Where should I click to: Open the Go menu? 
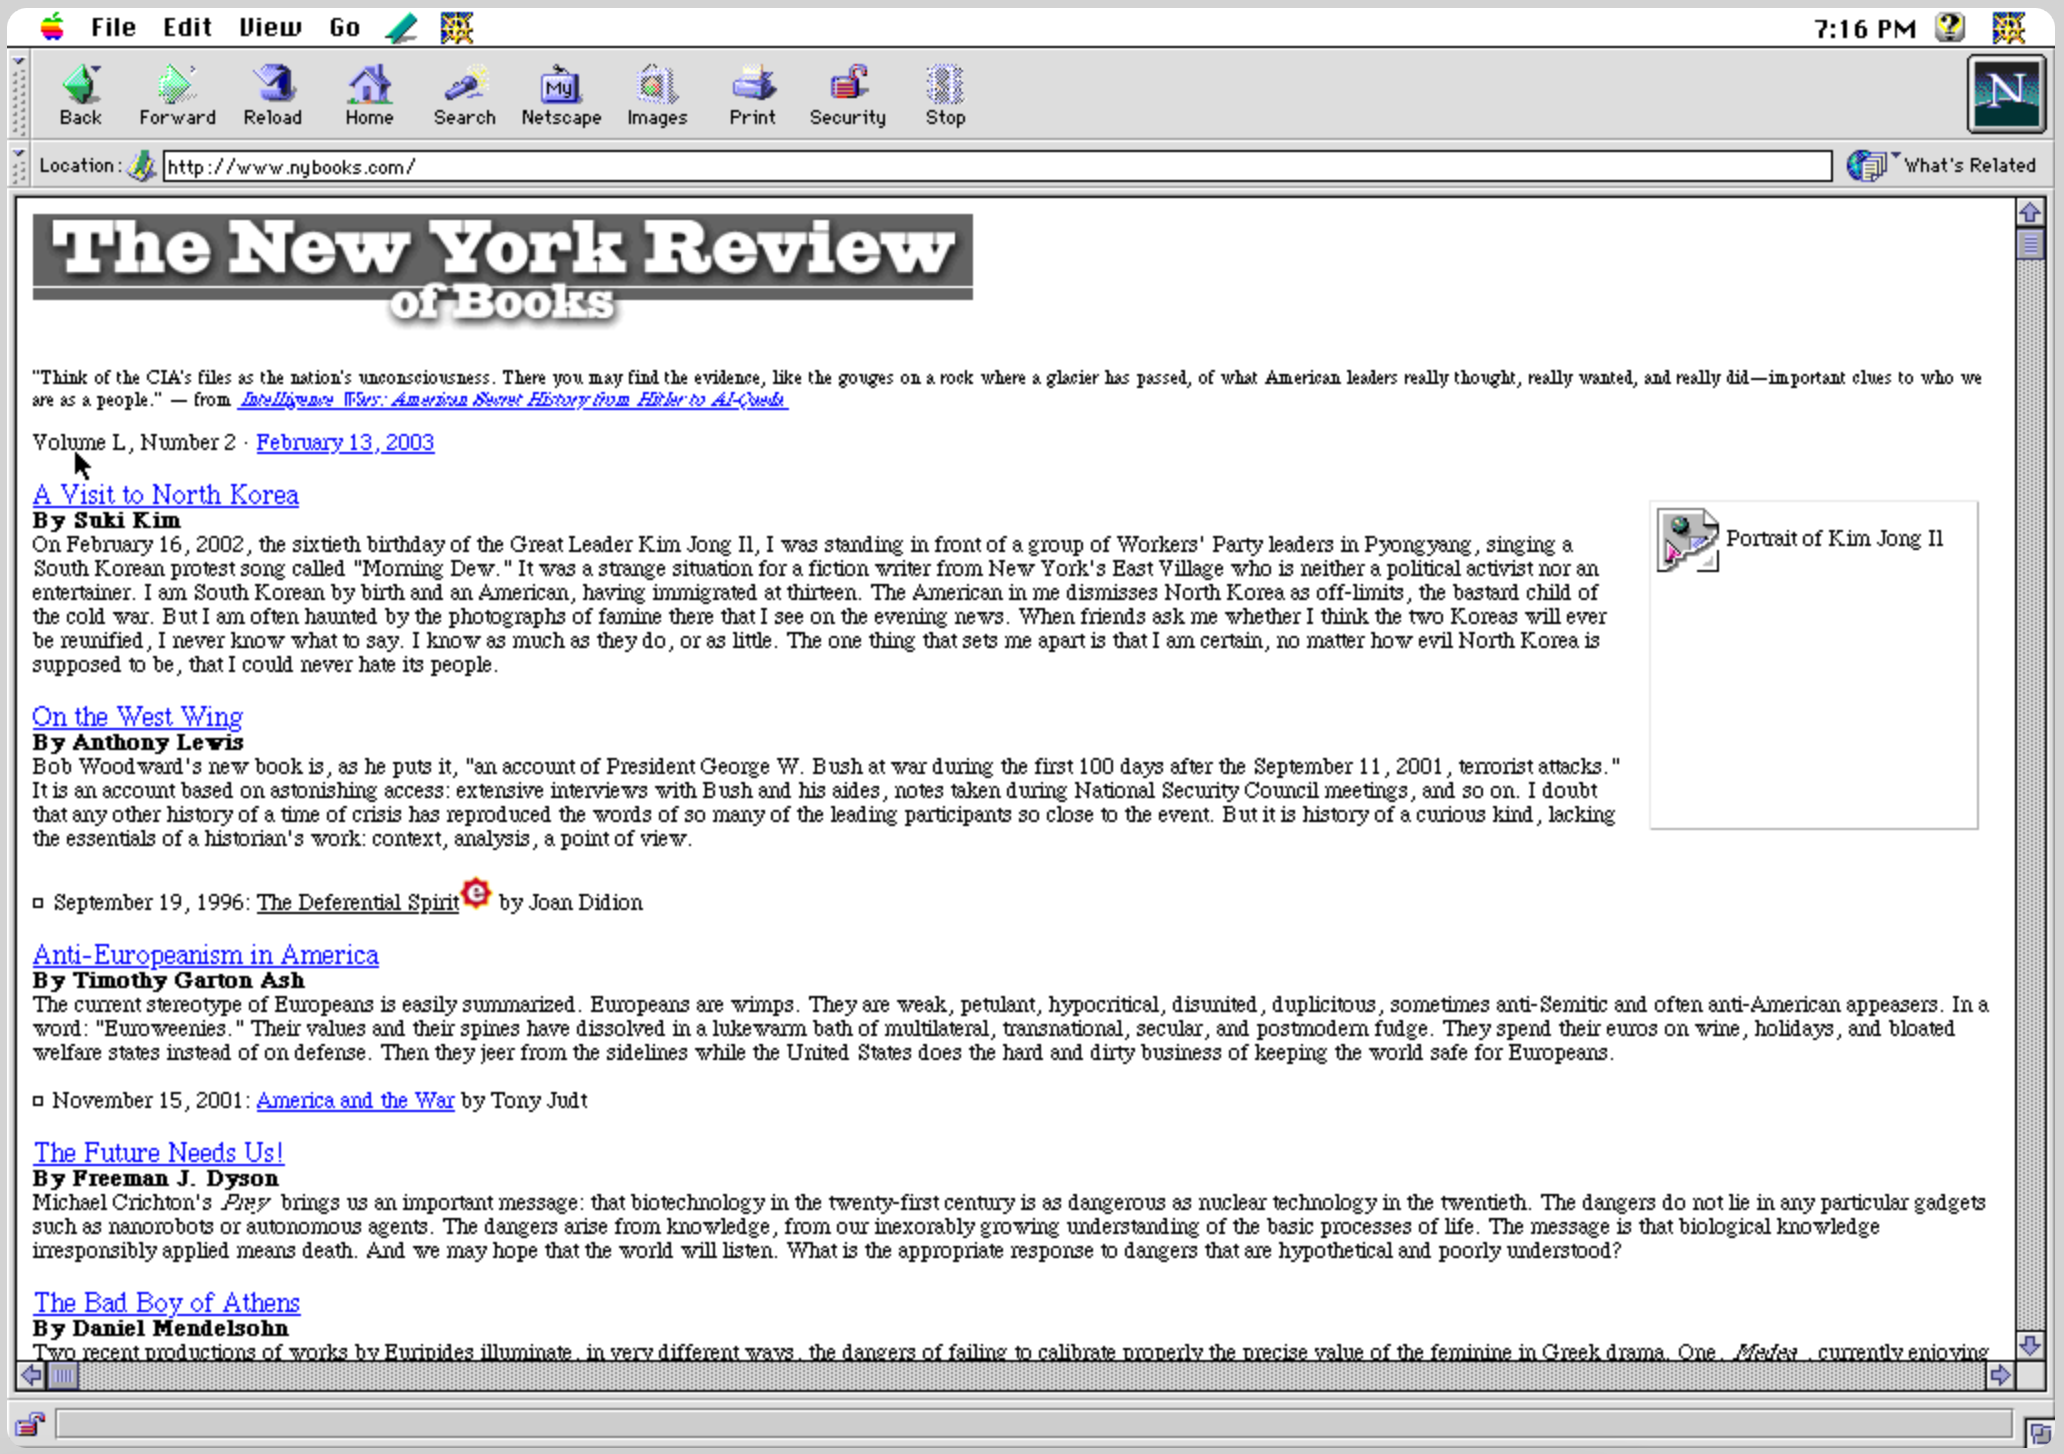pyautogui.click(x=344, y=27)
